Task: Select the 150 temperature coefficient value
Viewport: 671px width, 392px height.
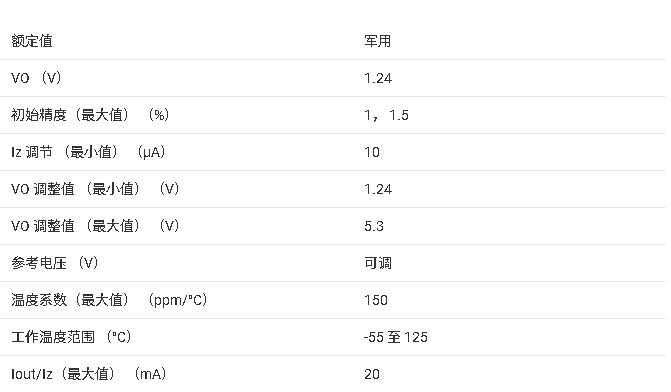Action: point(376,300)
